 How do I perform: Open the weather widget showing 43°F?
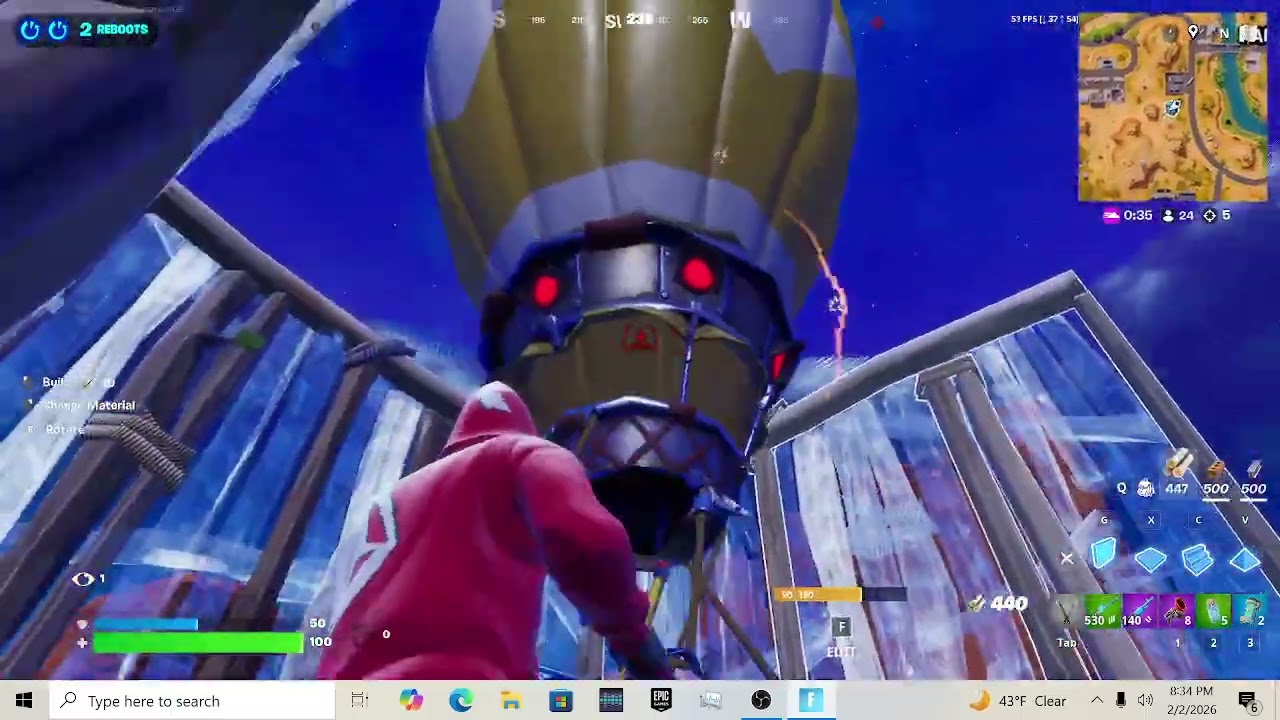(x=1018, y=701)
